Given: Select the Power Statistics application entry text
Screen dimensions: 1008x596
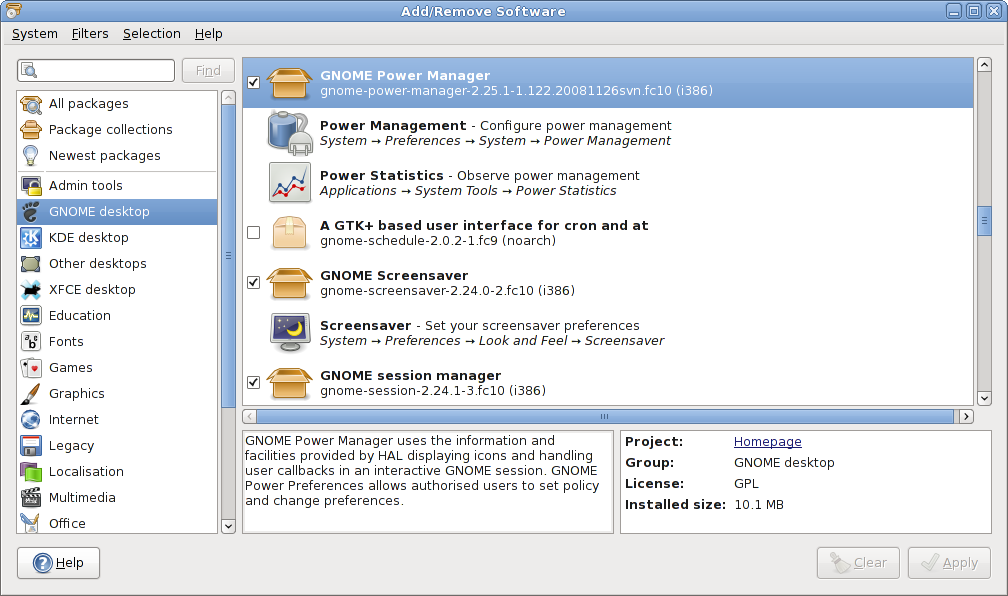Looking at the screenshot, I should point(480,183).
